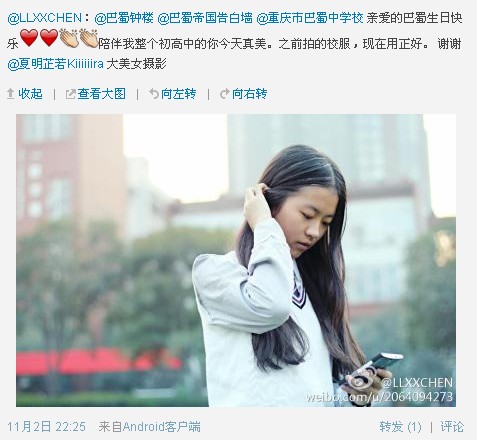Click the first red heart emoji
The image size is (477, 440).
pos(29,38)
